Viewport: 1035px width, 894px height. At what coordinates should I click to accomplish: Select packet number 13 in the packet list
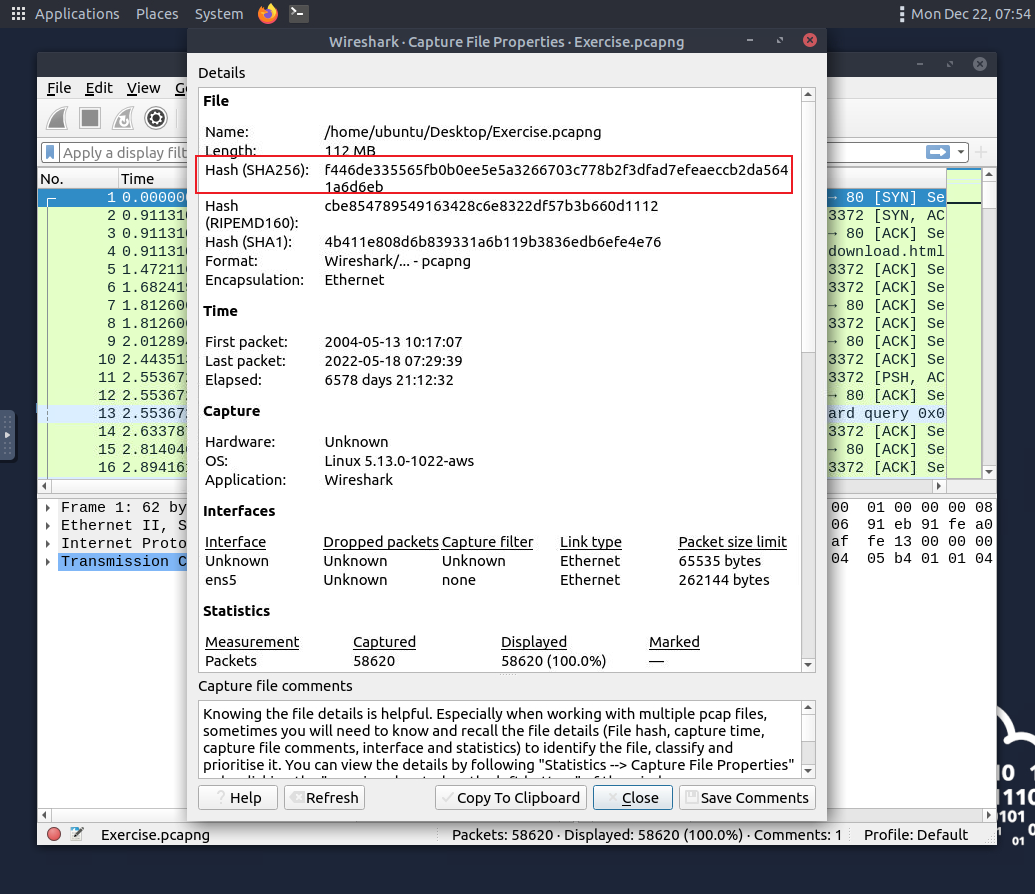tap(112, 413)
